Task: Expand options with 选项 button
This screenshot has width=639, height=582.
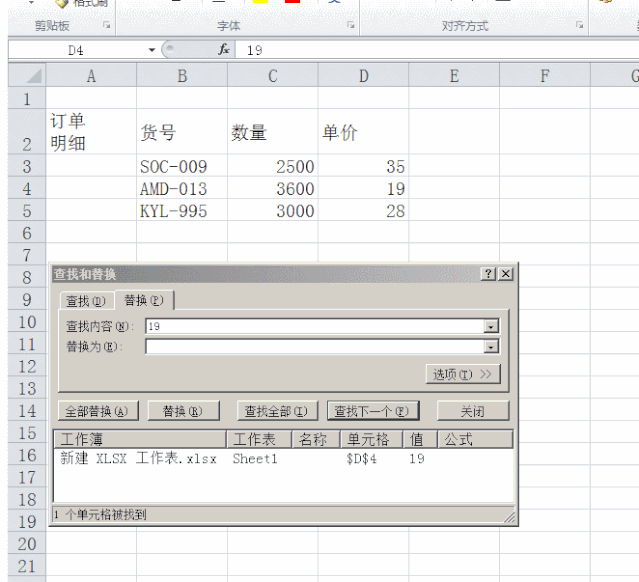Action: pos(463,374)
